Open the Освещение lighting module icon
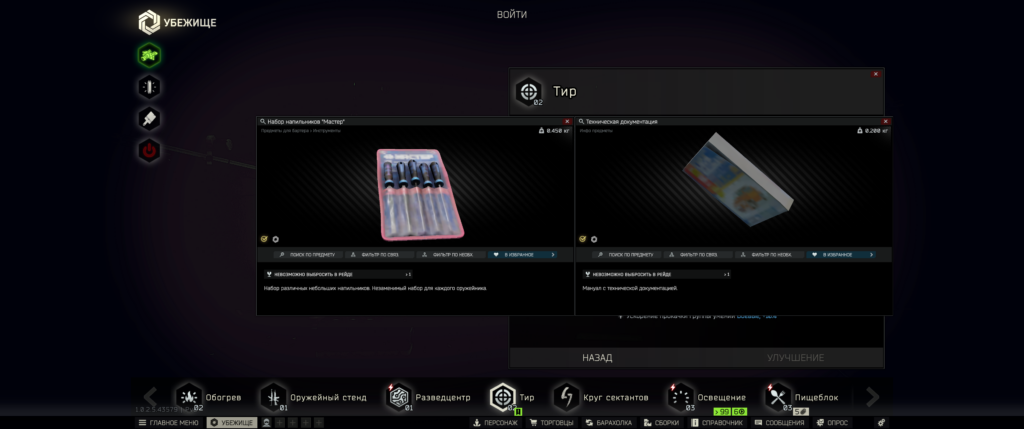Viewport: 1024px width, 429px height. [682, 397]
